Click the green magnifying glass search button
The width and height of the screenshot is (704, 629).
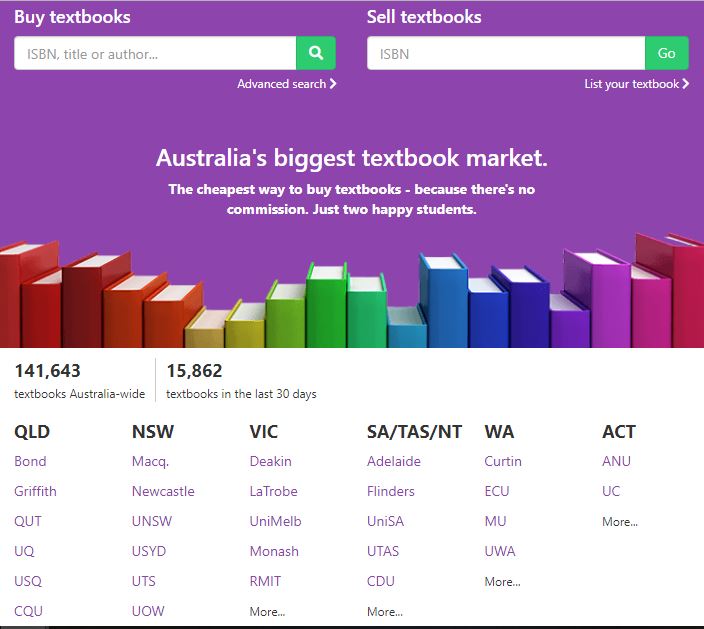point(316,53)
